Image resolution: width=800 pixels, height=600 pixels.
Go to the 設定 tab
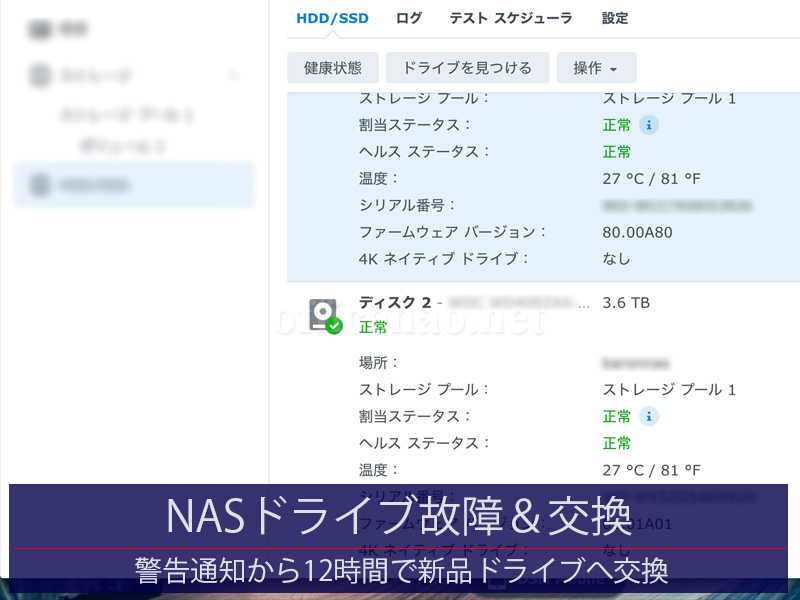(x=615, y=18)
